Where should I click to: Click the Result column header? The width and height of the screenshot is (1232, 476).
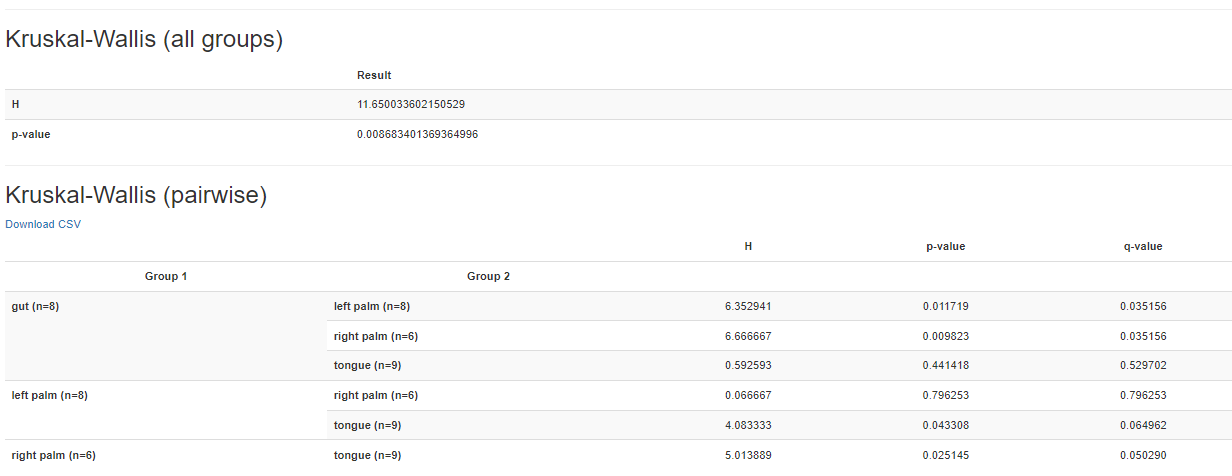[x=374, y=75]
